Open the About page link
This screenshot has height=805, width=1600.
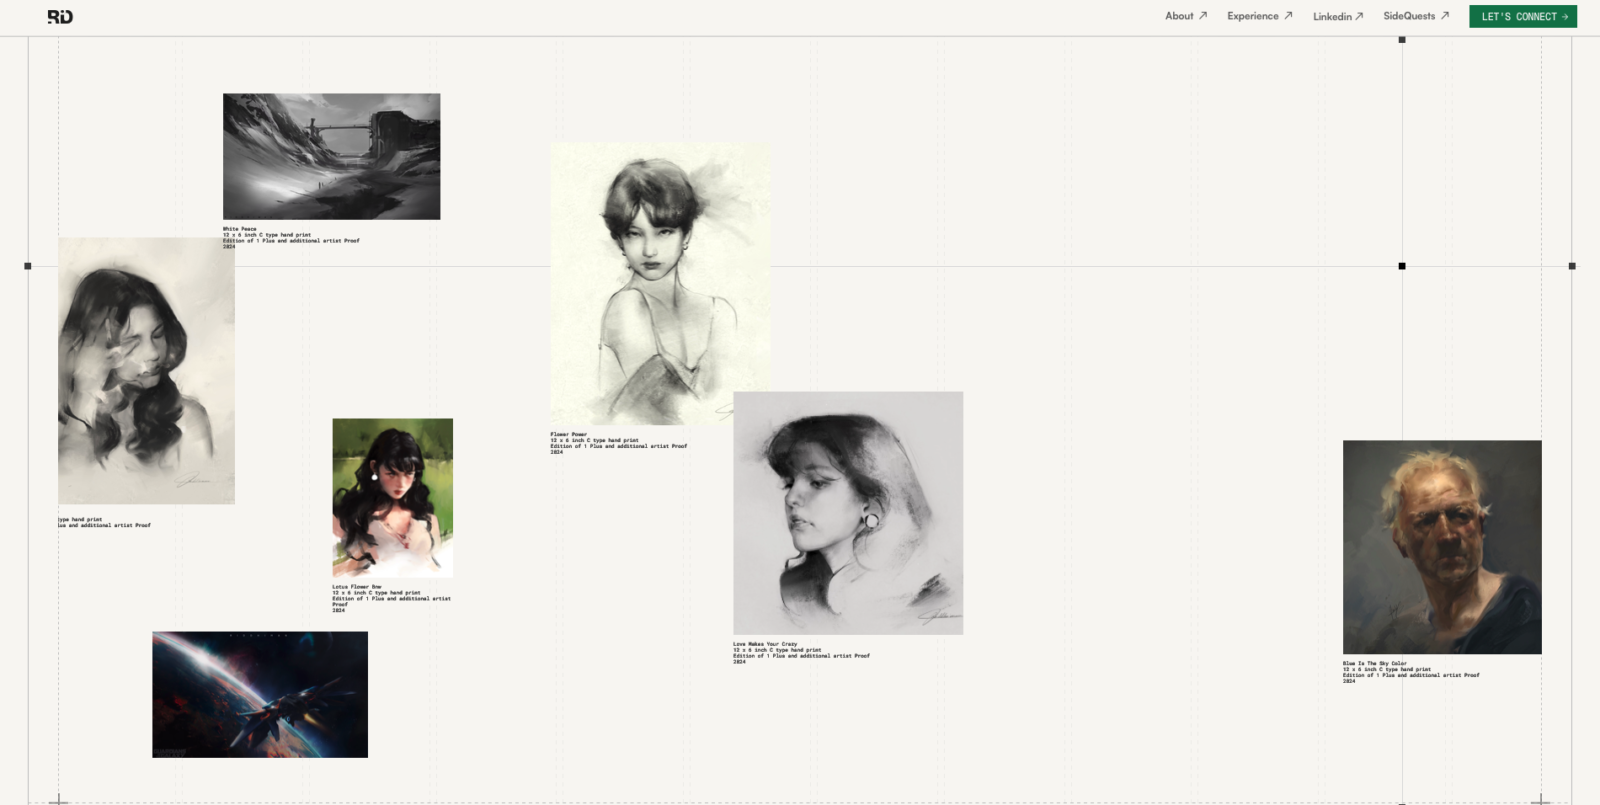(1179, 16)
